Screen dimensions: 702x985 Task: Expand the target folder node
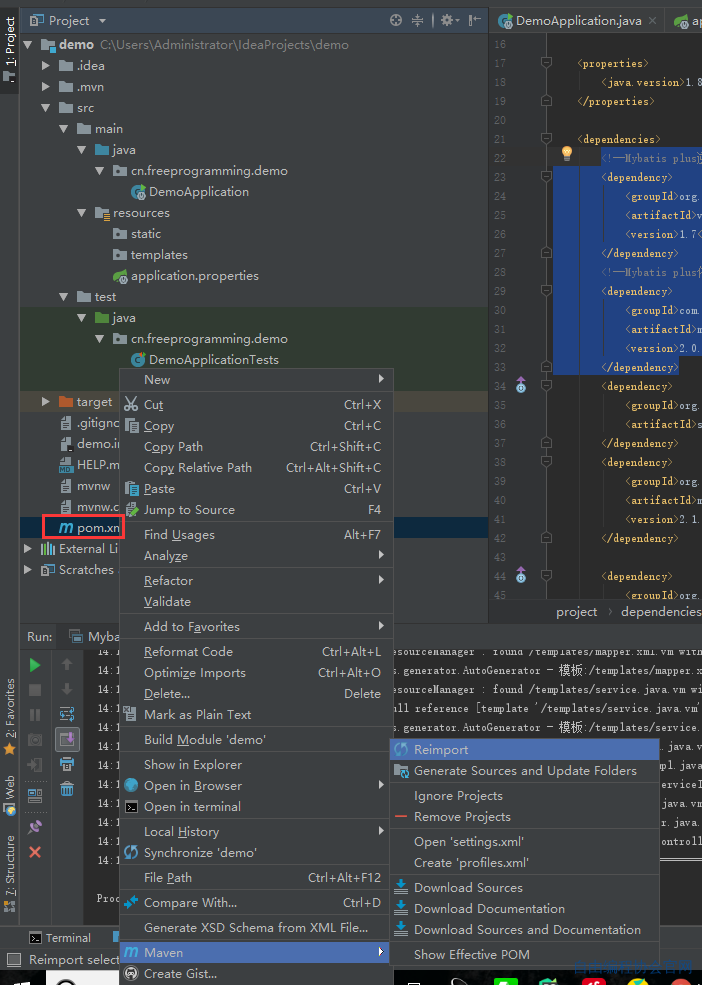pos(45,401)
